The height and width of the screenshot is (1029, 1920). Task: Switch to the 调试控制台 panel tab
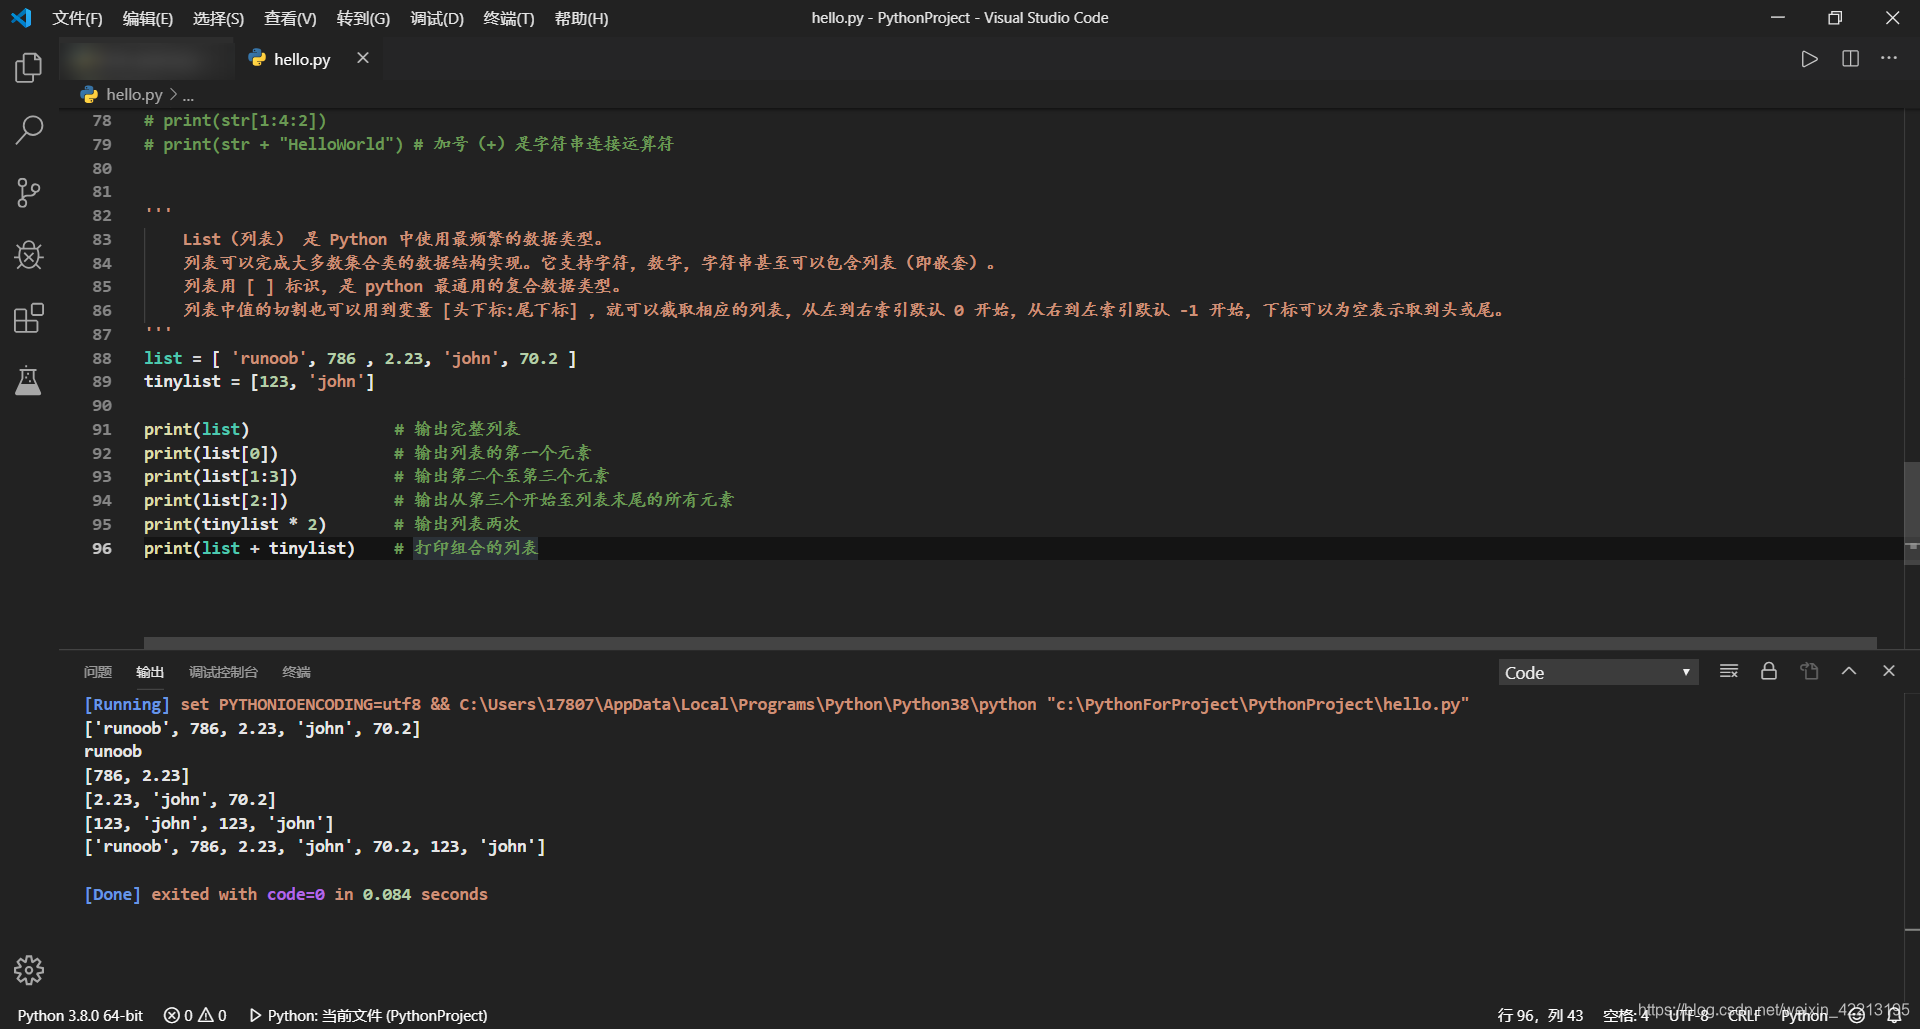pos(223,672)
